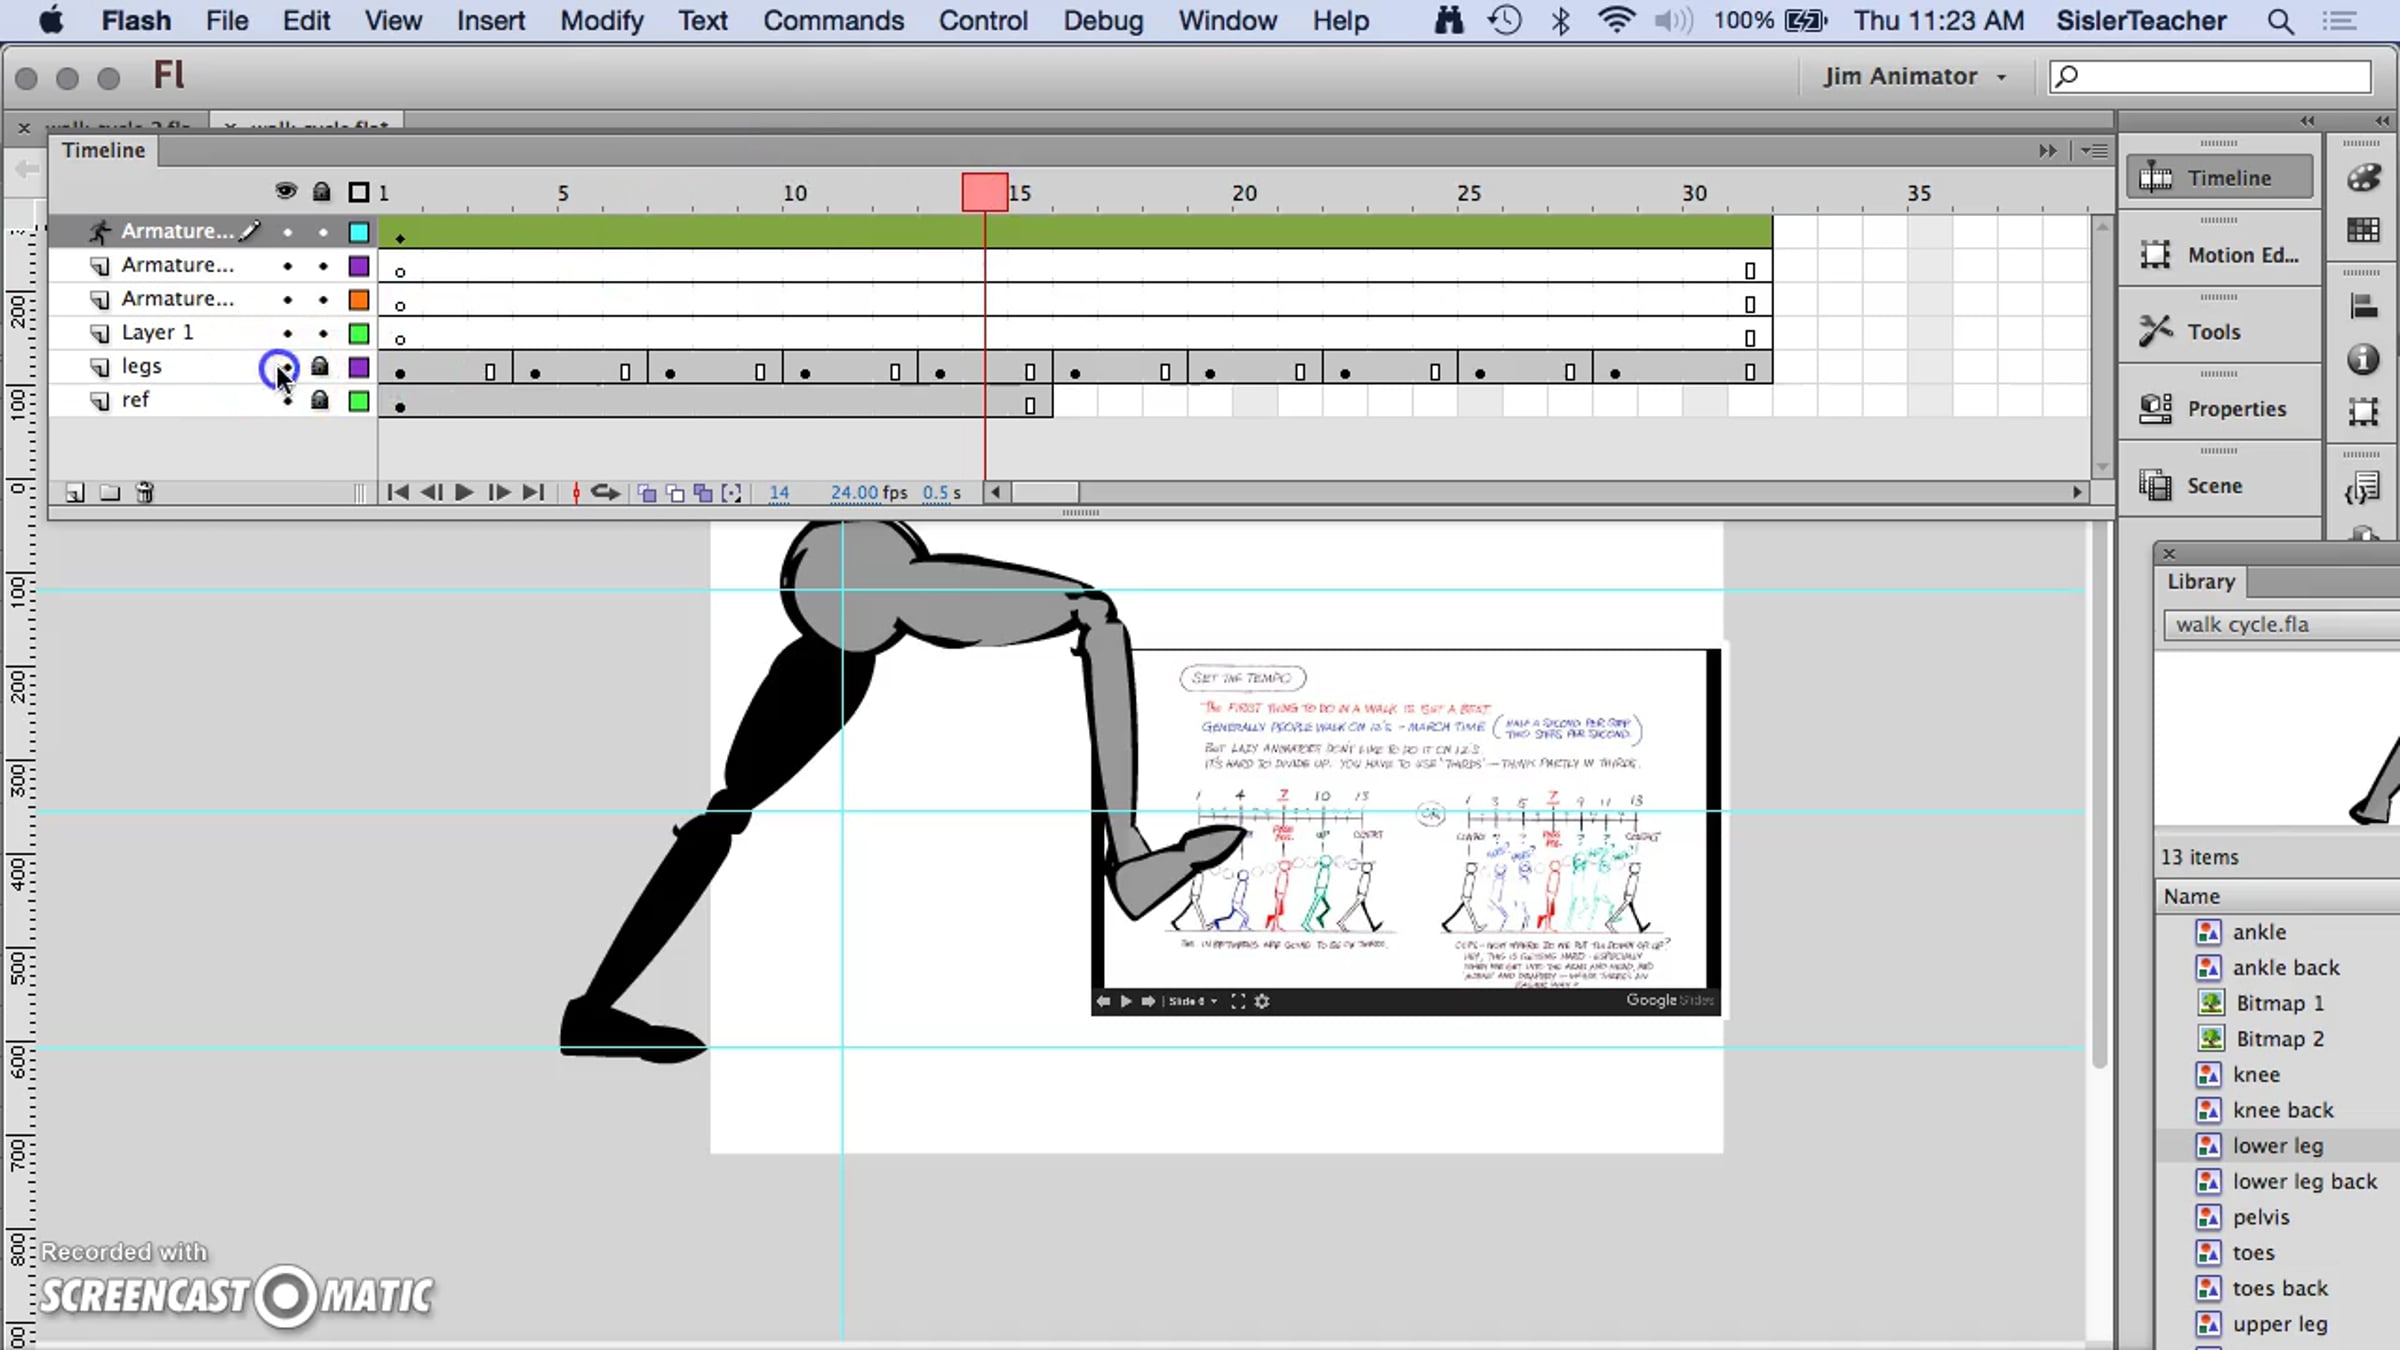The image size is (2400, 1350).
Task: Open the Jim Animator workspace dropdown
Action: (1914, 77)
